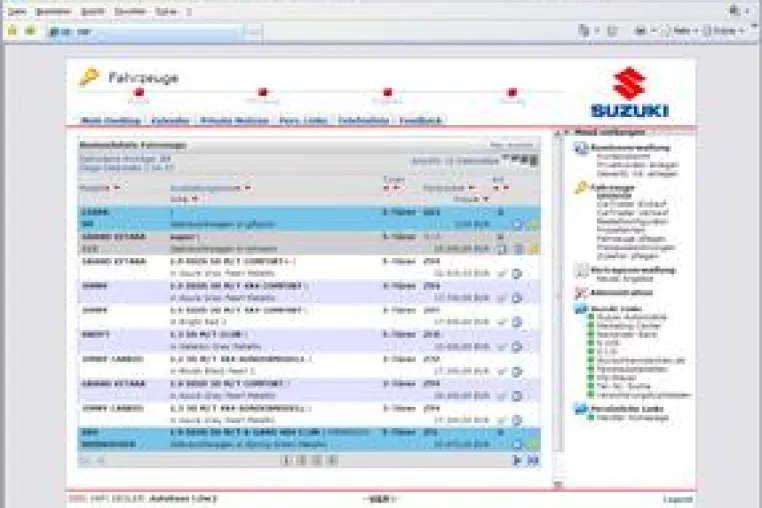Click green icon in first blue row

pos(533,225)
